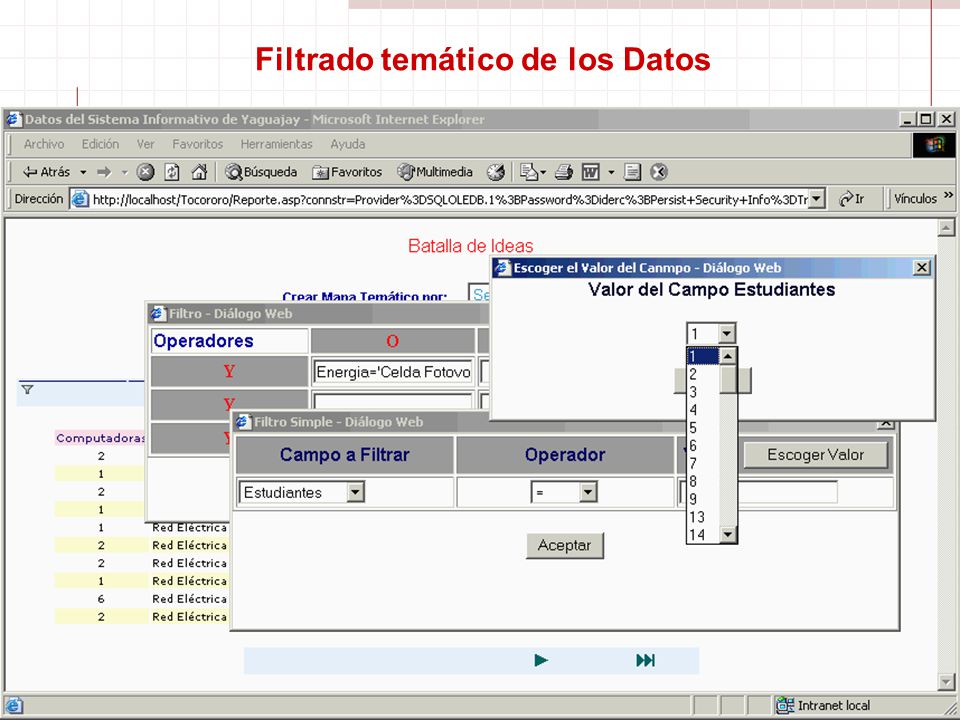960x720 pixels.
Task: Click the page icon beside the URL
Action: (x=80, y=199)
